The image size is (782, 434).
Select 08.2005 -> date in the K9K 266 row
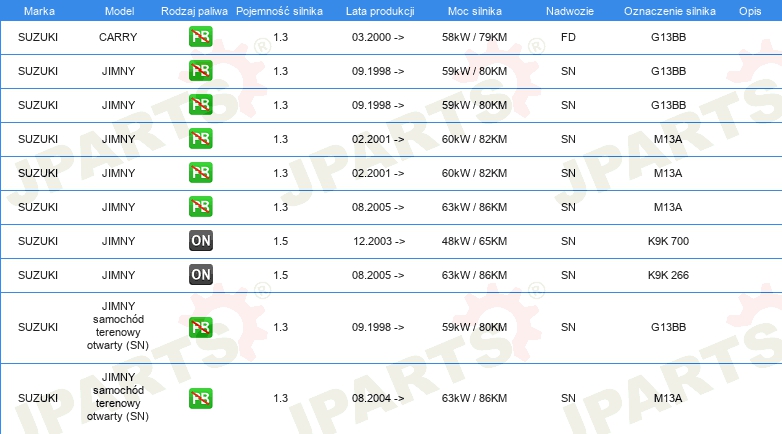click(x=378, y=275)
